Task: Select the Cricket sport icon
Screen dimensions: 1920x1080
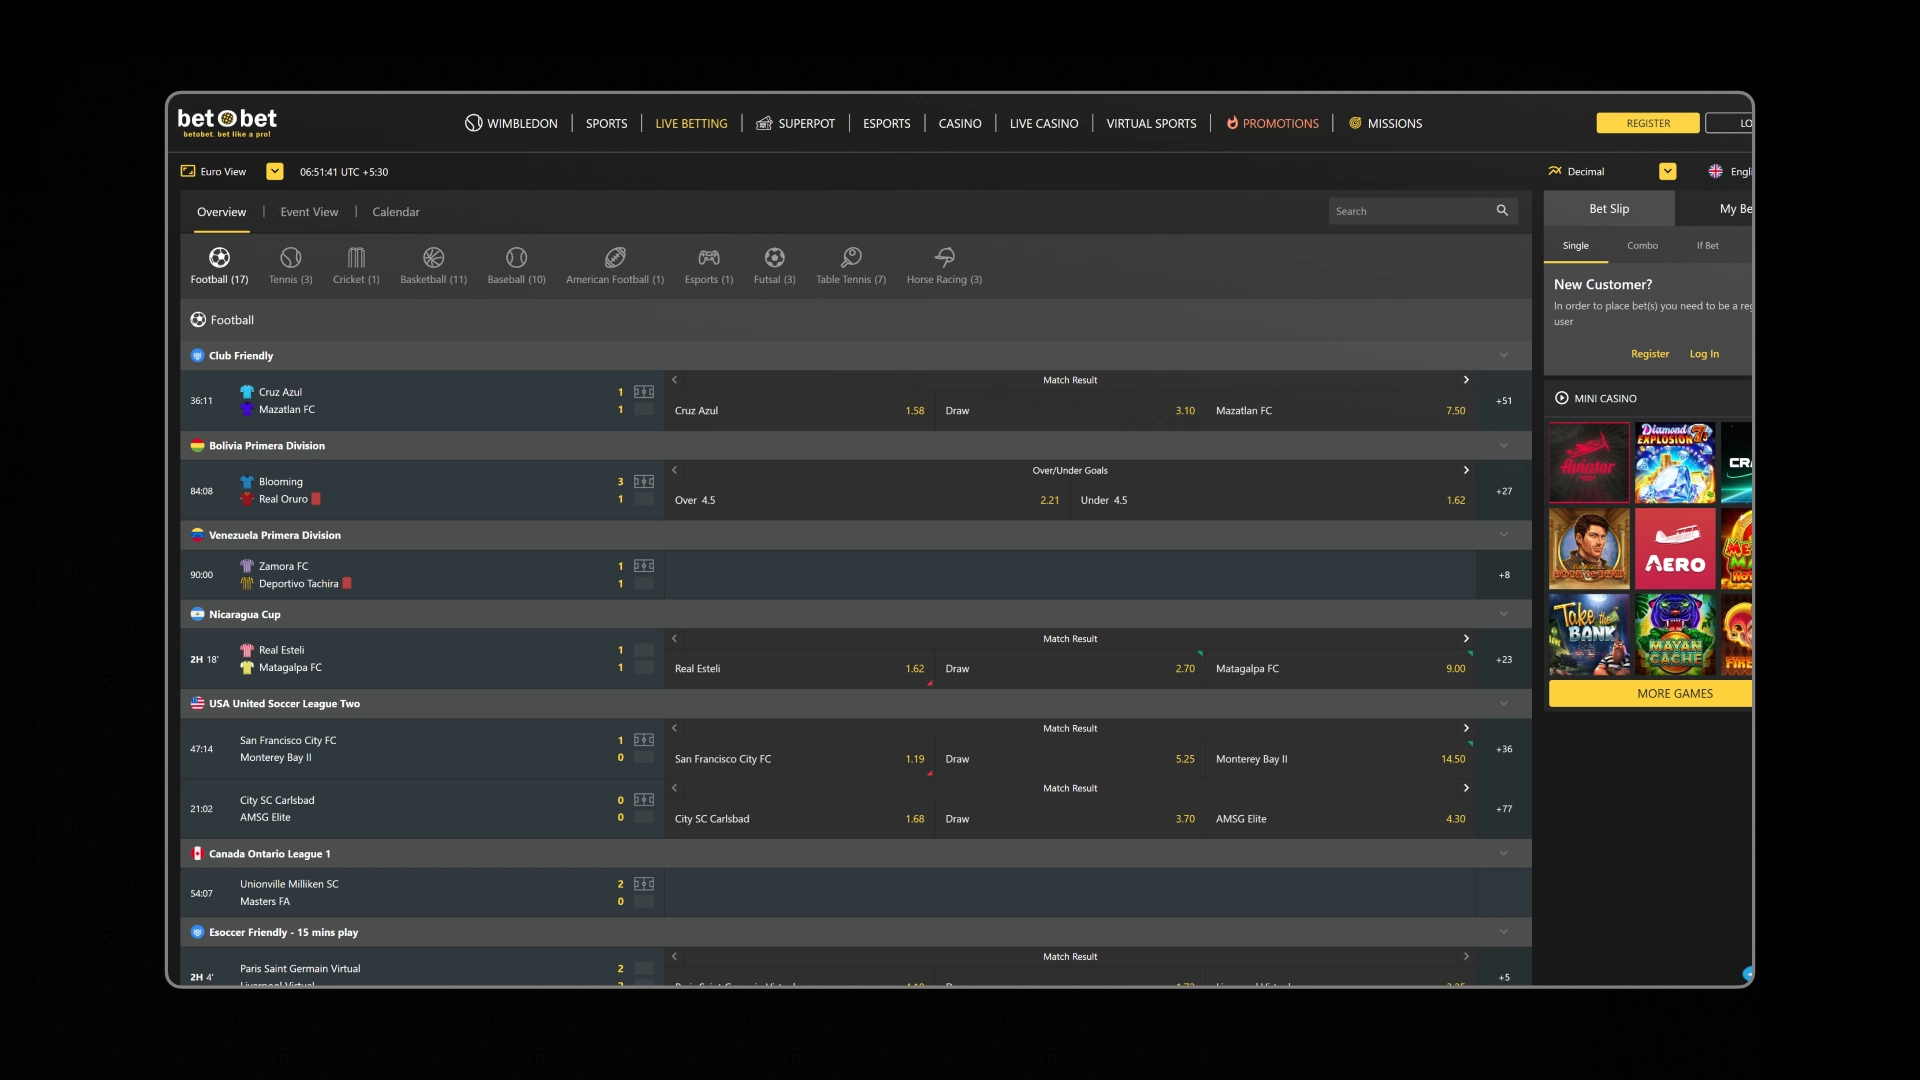Action: click(x=356, y=257)
